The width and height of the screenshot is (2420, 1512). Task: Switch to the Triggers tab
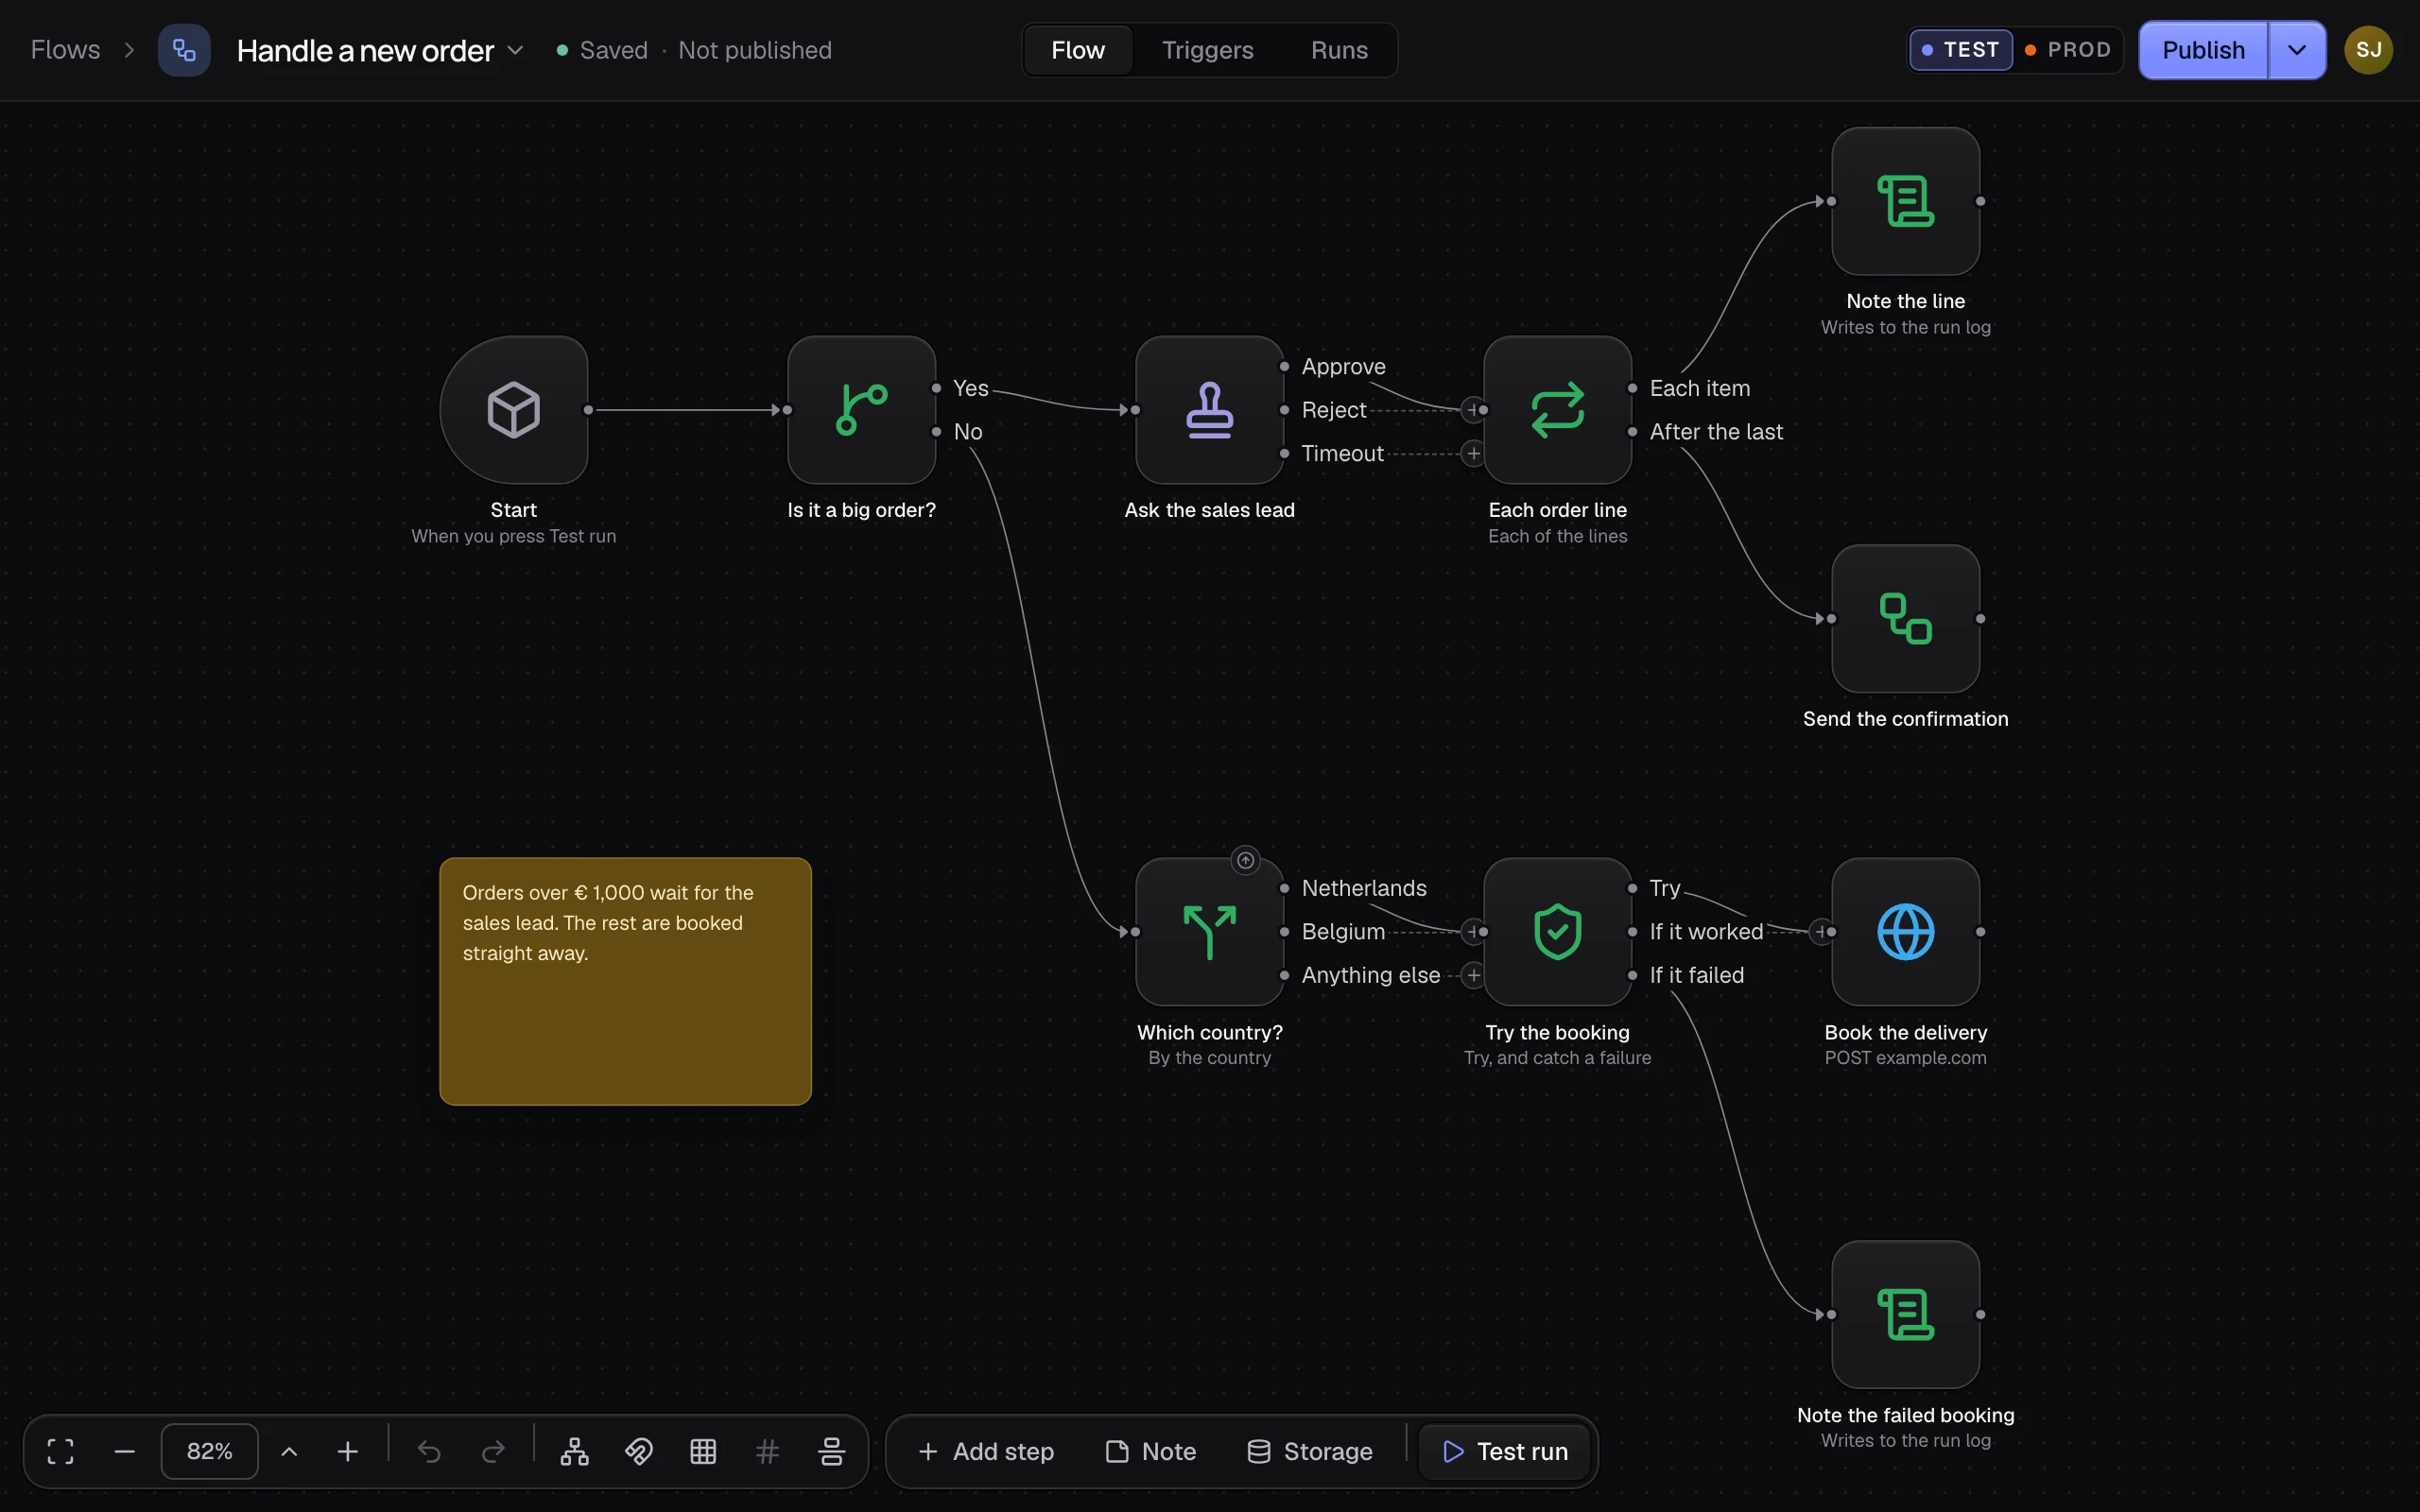pyautogui.click(x=1207, y=50)
